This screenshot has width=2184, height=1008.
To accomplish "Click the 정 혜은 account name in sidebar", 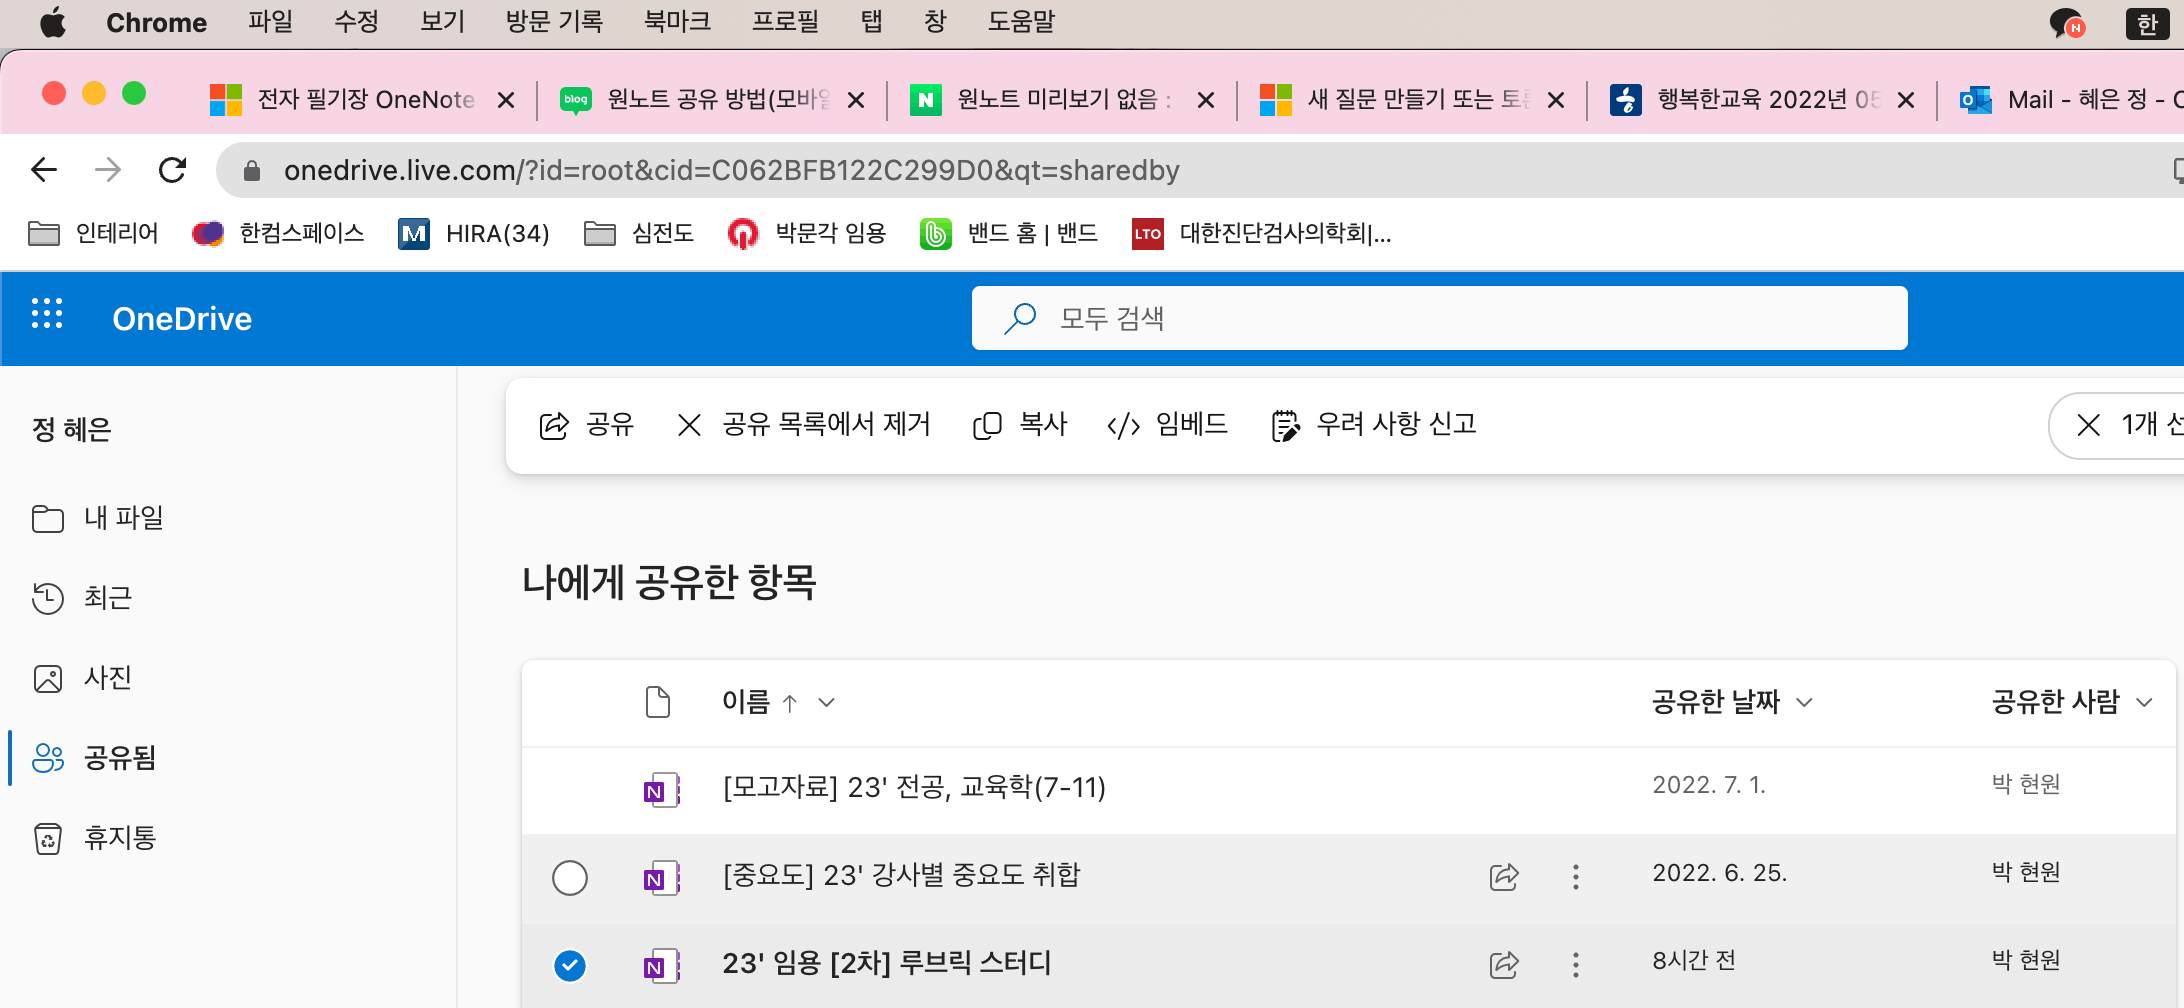I will (x=72, y=430).
